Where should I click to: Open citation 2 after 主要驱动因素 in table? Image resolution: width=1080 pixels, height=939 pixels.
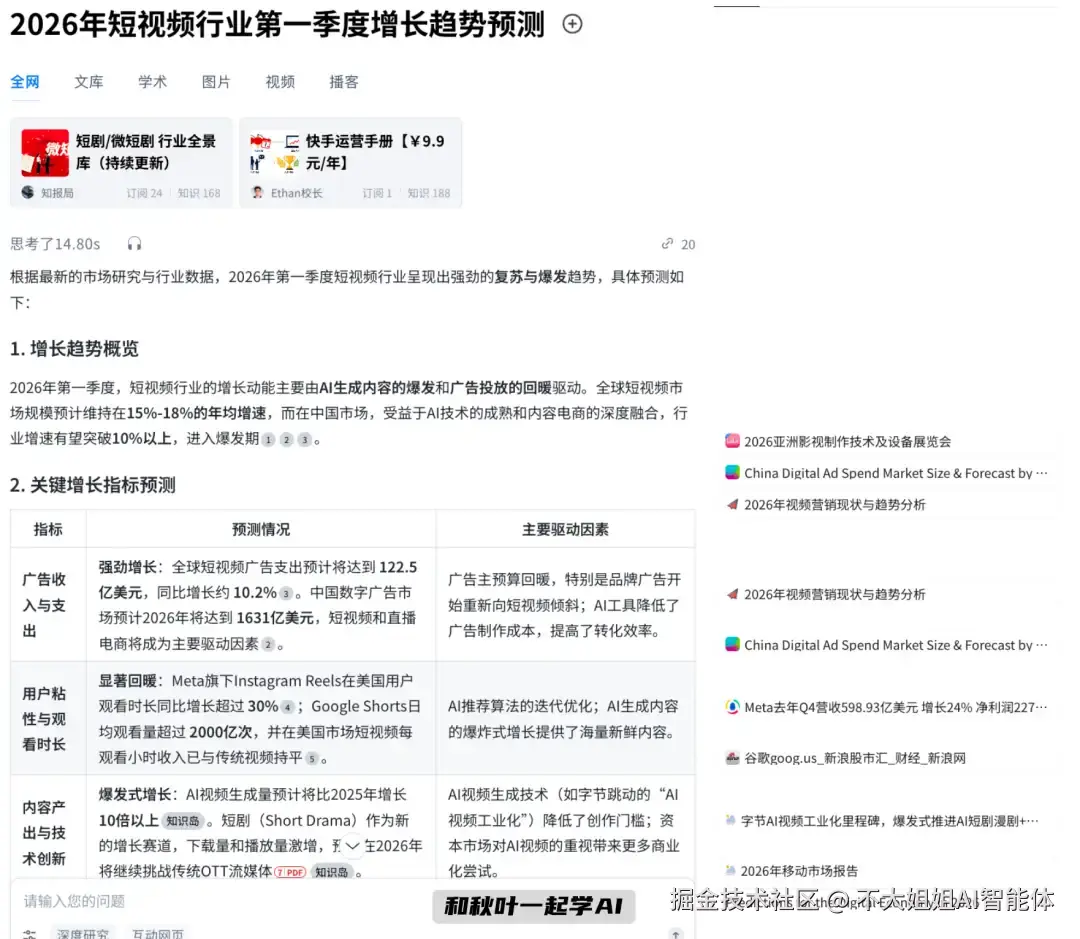268,645
